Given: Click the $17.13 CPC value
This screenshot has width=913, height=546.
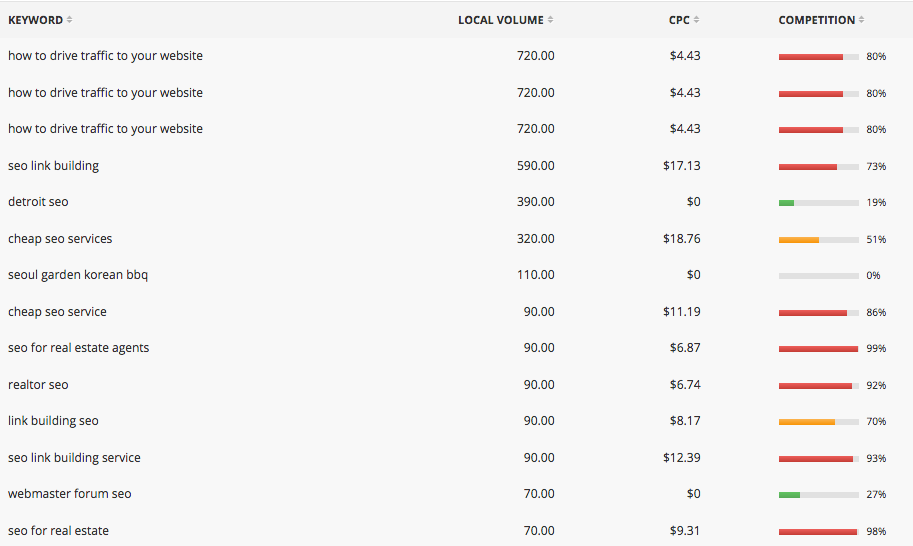Looking at the screenshot, I should click(681, 166).
